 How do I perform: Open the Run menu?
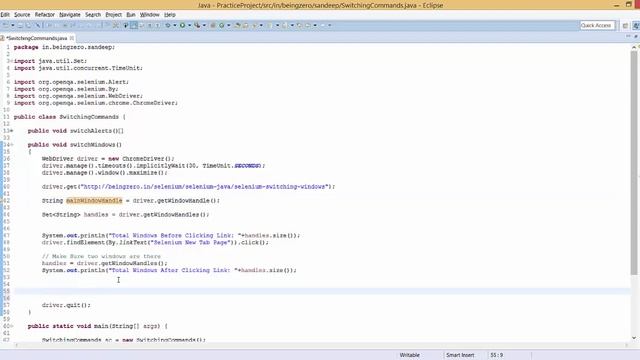131,15
